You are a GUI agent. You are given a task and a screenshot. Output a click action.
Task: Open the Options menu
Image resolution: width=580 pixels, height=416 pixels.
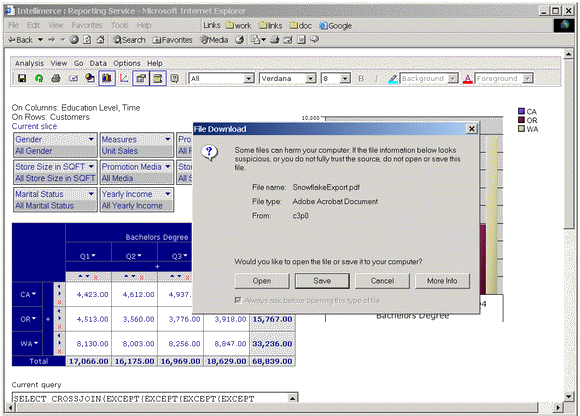click(127, 63)
